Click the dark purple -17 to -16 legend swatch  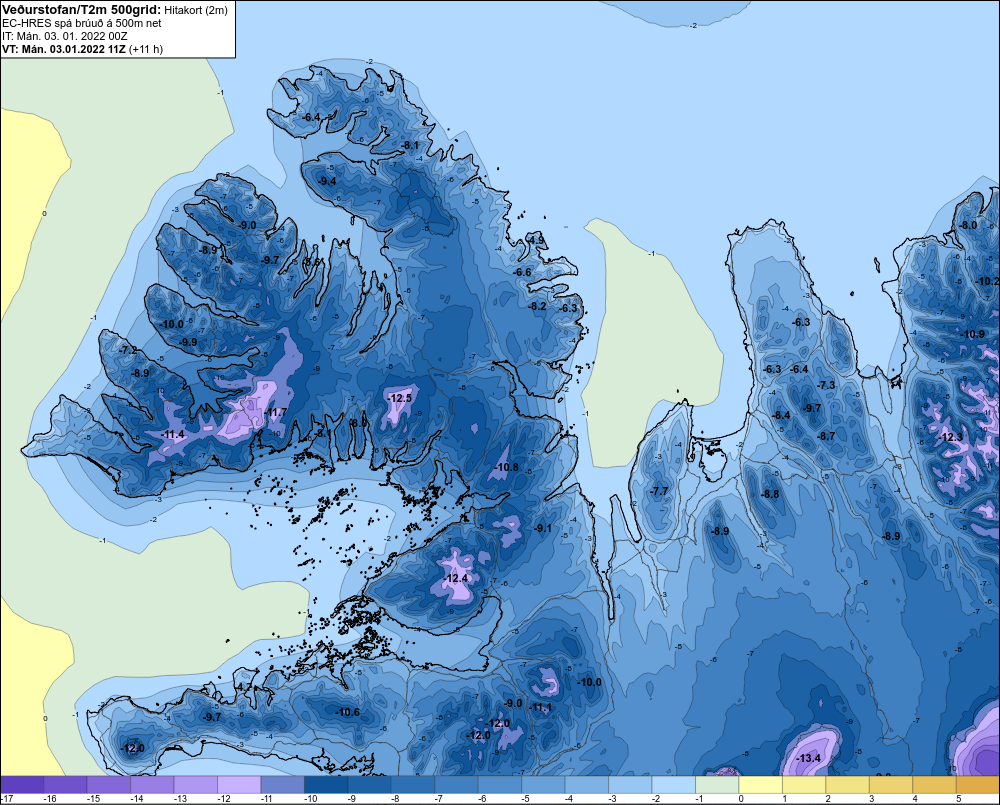(22, 785)
